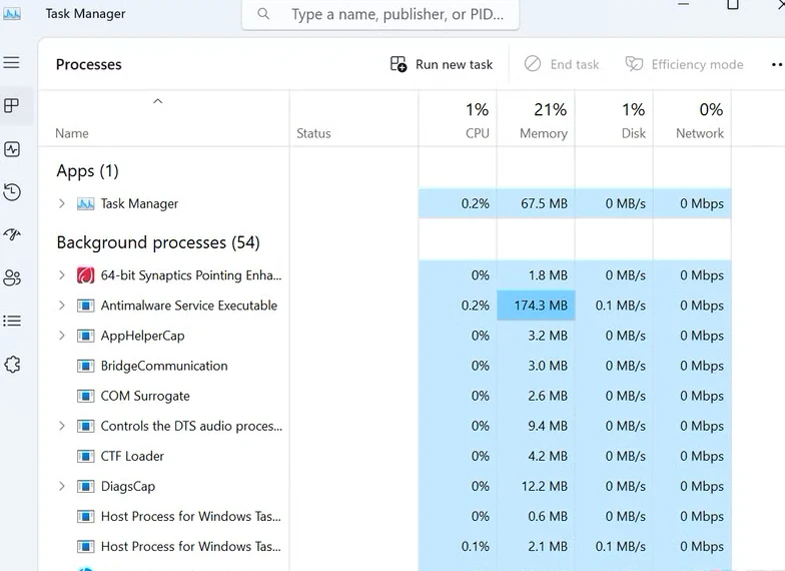Image resolution: width=785 pixels, height=571 pixels.
Task: Click the 12.2 MB memory value for DiagsCap
Action: pyautogui.click(x=544, y=486)
